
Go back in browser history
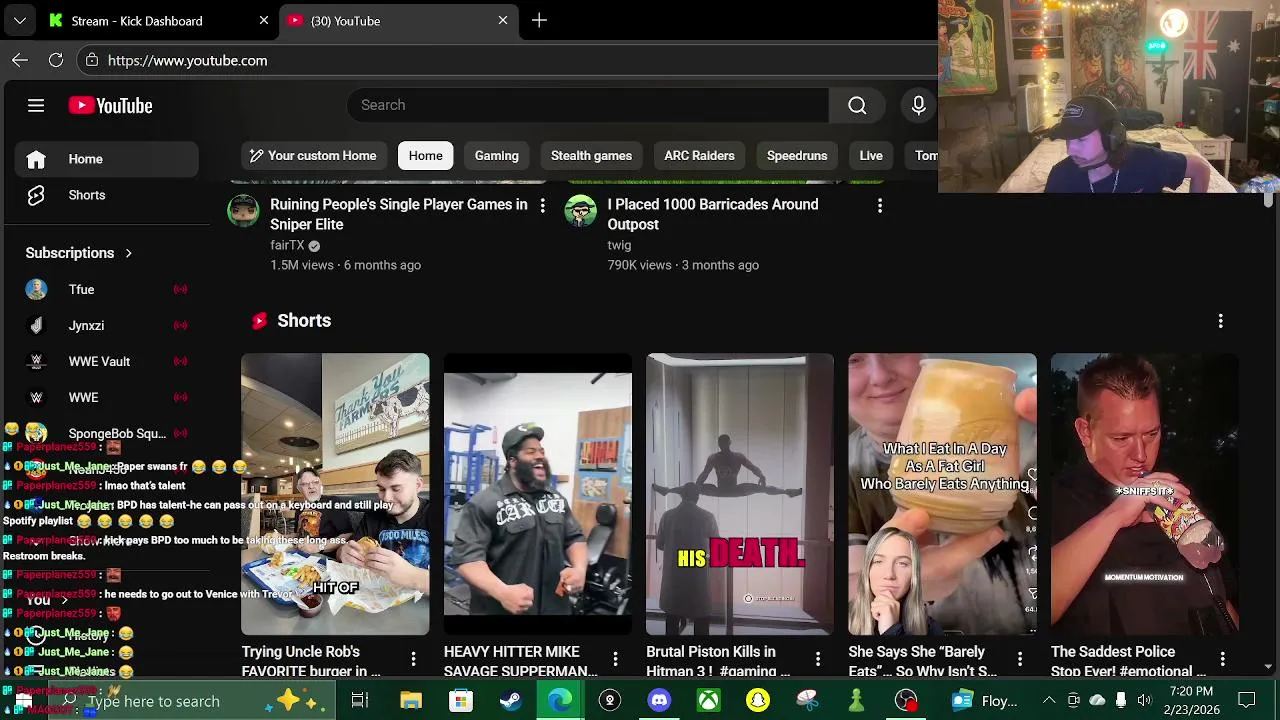coord(20,60)
